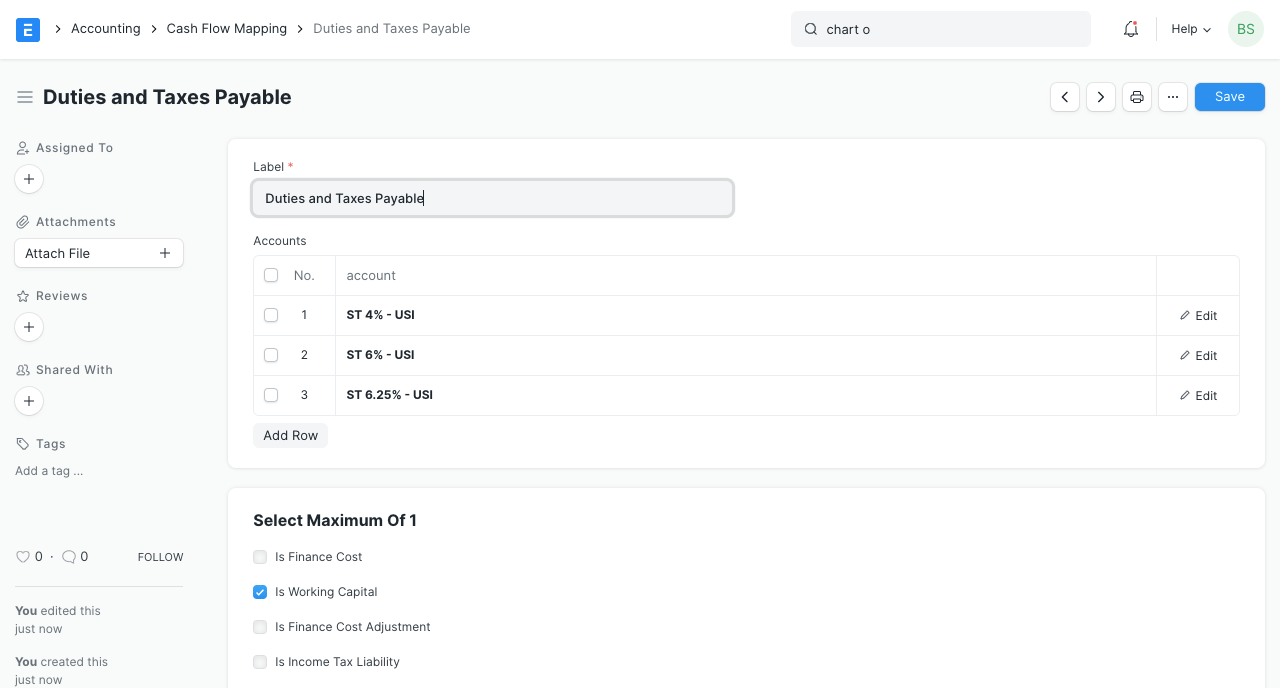1280x688 pixels.
Task: Open the BS user avatar menu
Action: pos(1245,29)
